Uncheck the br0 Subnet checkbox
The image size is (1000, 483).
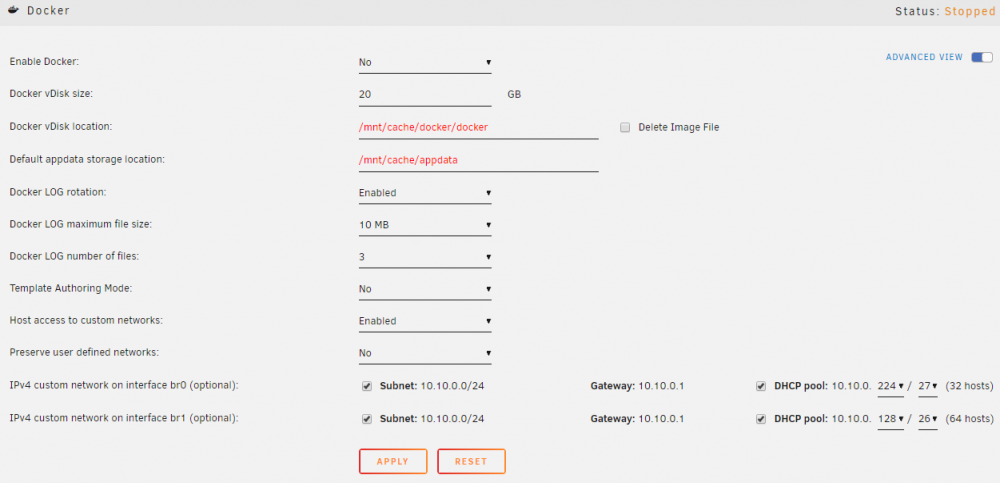click(367, 386)
